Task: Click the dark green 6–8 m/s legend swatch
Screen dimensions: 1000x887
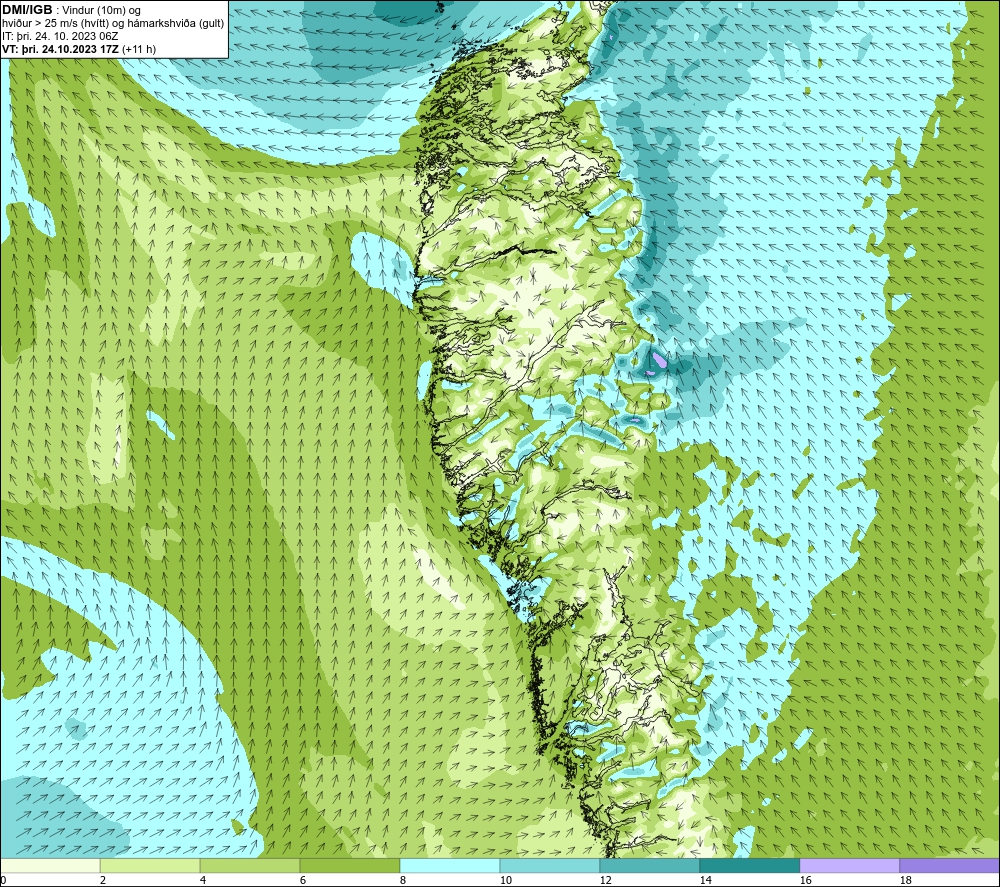Action: [x=349, y=865]
